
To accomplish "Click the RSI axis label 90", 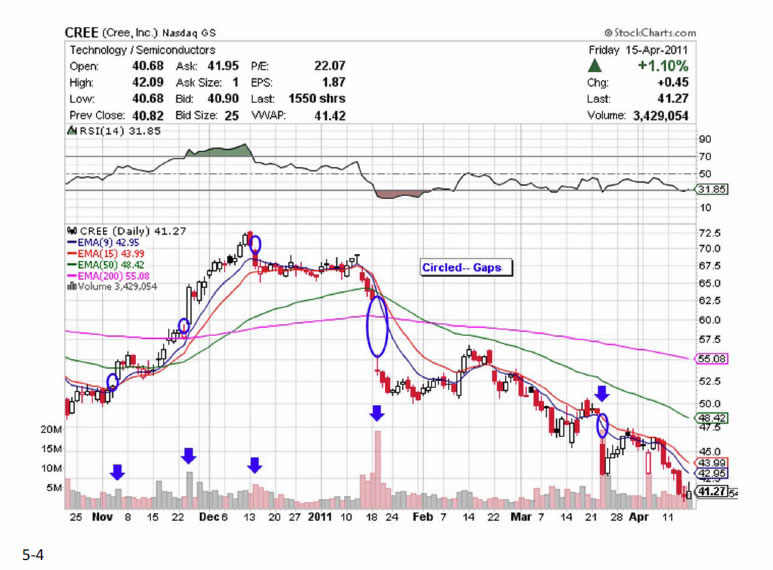I will click(x=705, y=139).
